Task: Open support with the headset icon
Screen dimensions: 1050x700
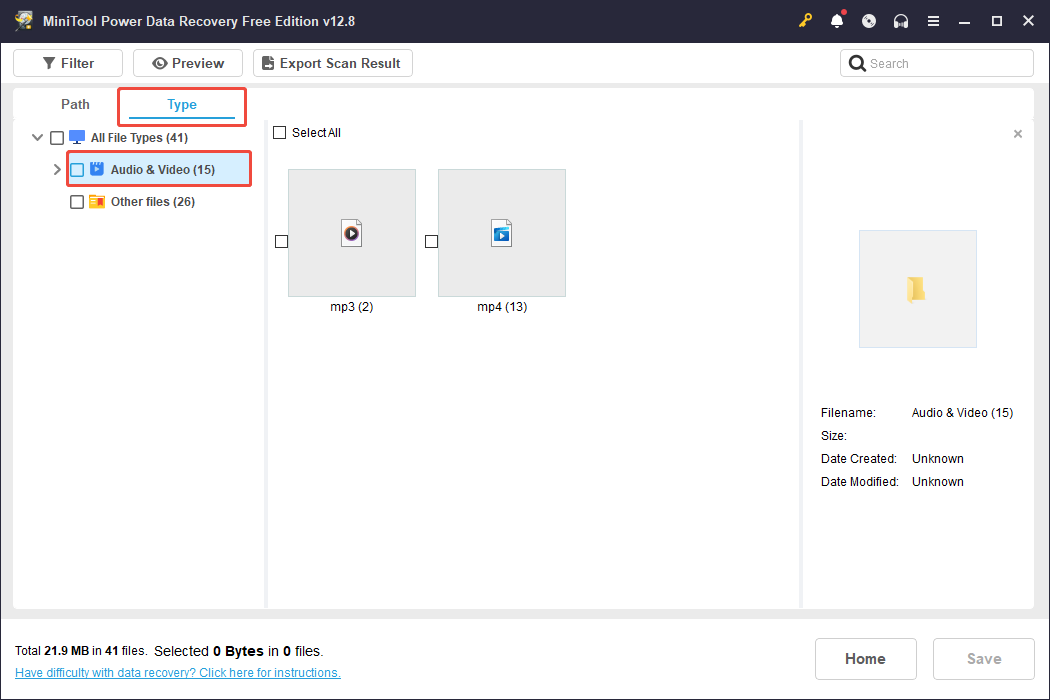Action: click(901, 20)
